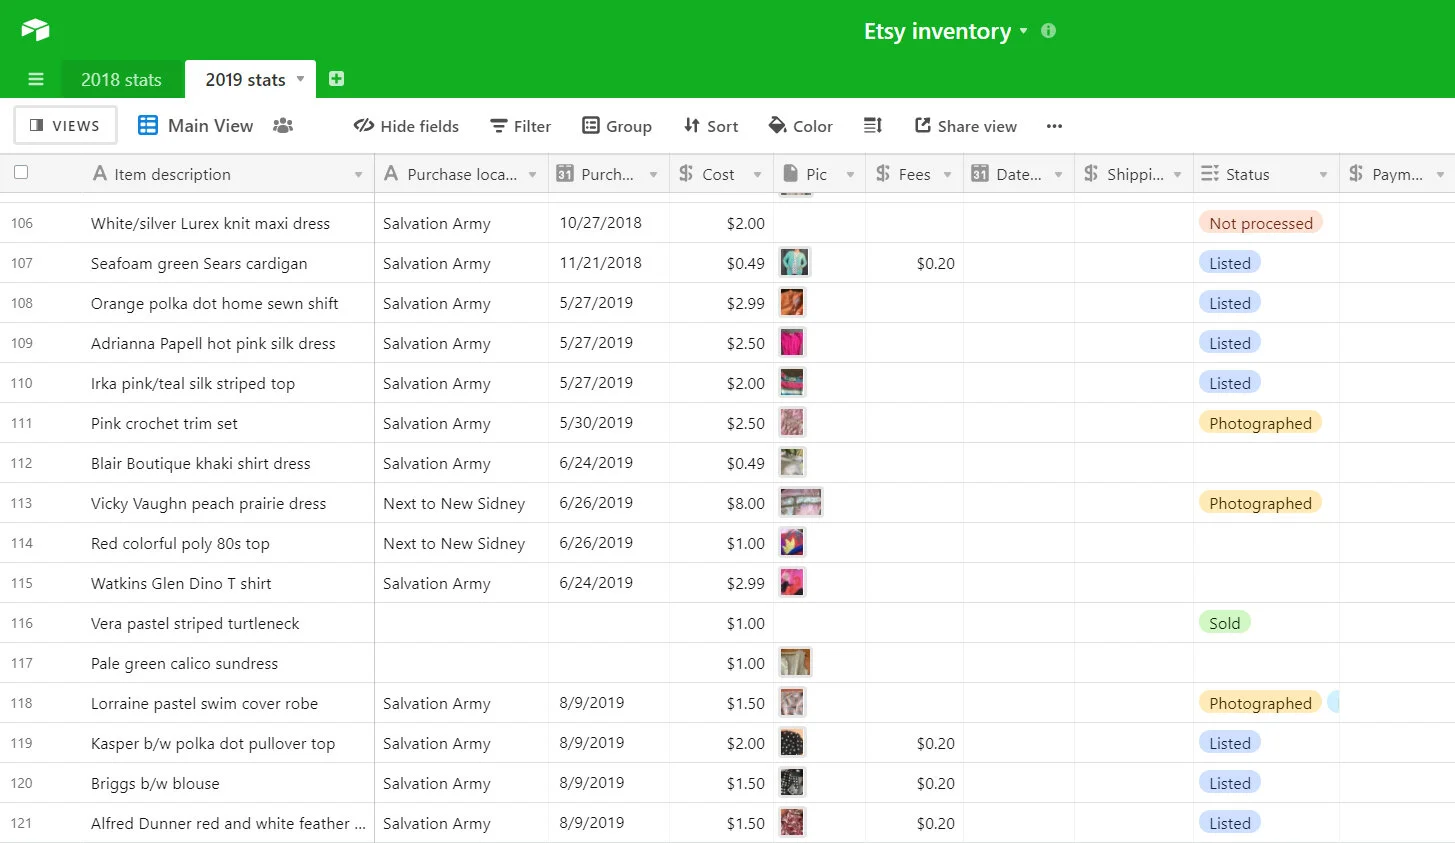Image resolution: width=1455 pixels, height=843 pixels.
Task: Switch to the 2018 stats tab
Action: 121,80
